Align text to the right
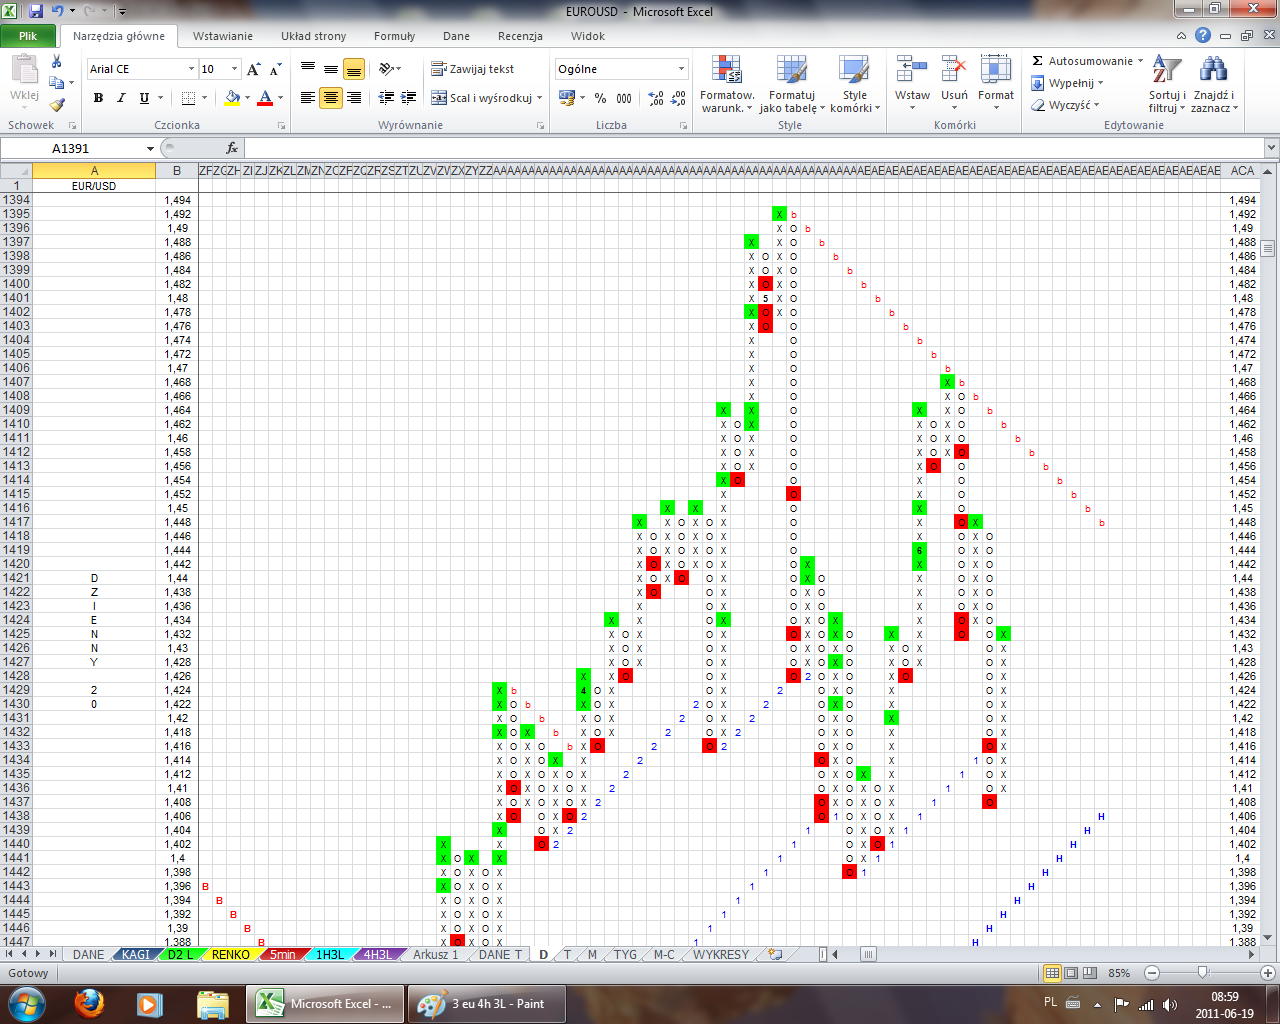Image resolution: width=1280 pixels, height=1024 pixels. [x=354, y=98]
